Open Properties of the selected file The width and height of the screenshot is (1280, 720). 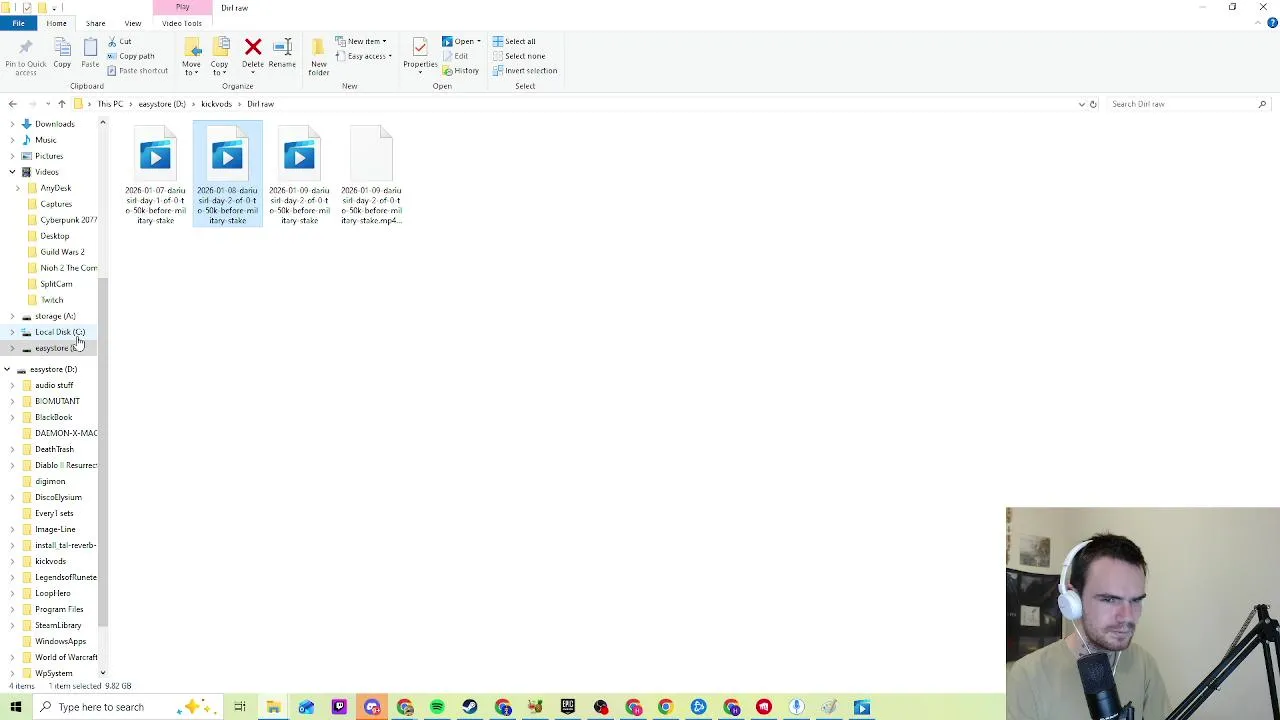click(x=420, y=57)
